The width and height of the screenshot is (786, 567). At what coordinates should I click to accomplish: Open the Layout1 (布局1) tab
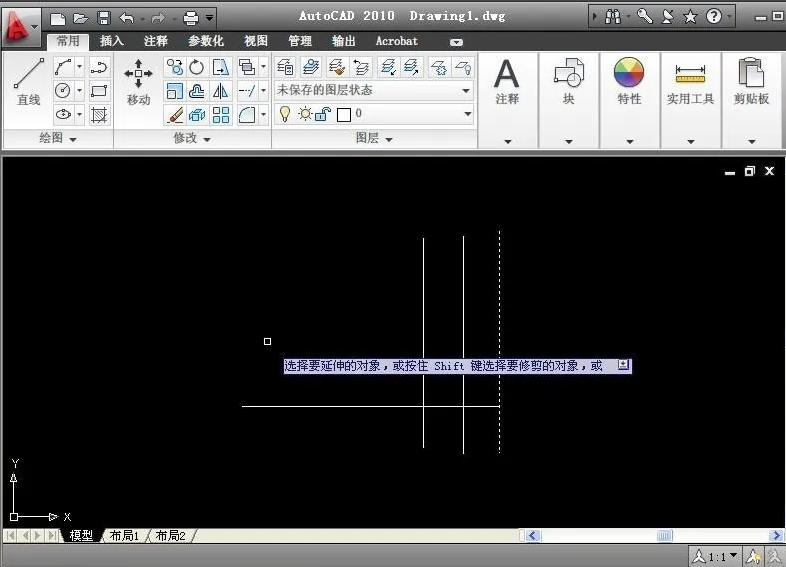pyautogui.click(x=125, y=536)
